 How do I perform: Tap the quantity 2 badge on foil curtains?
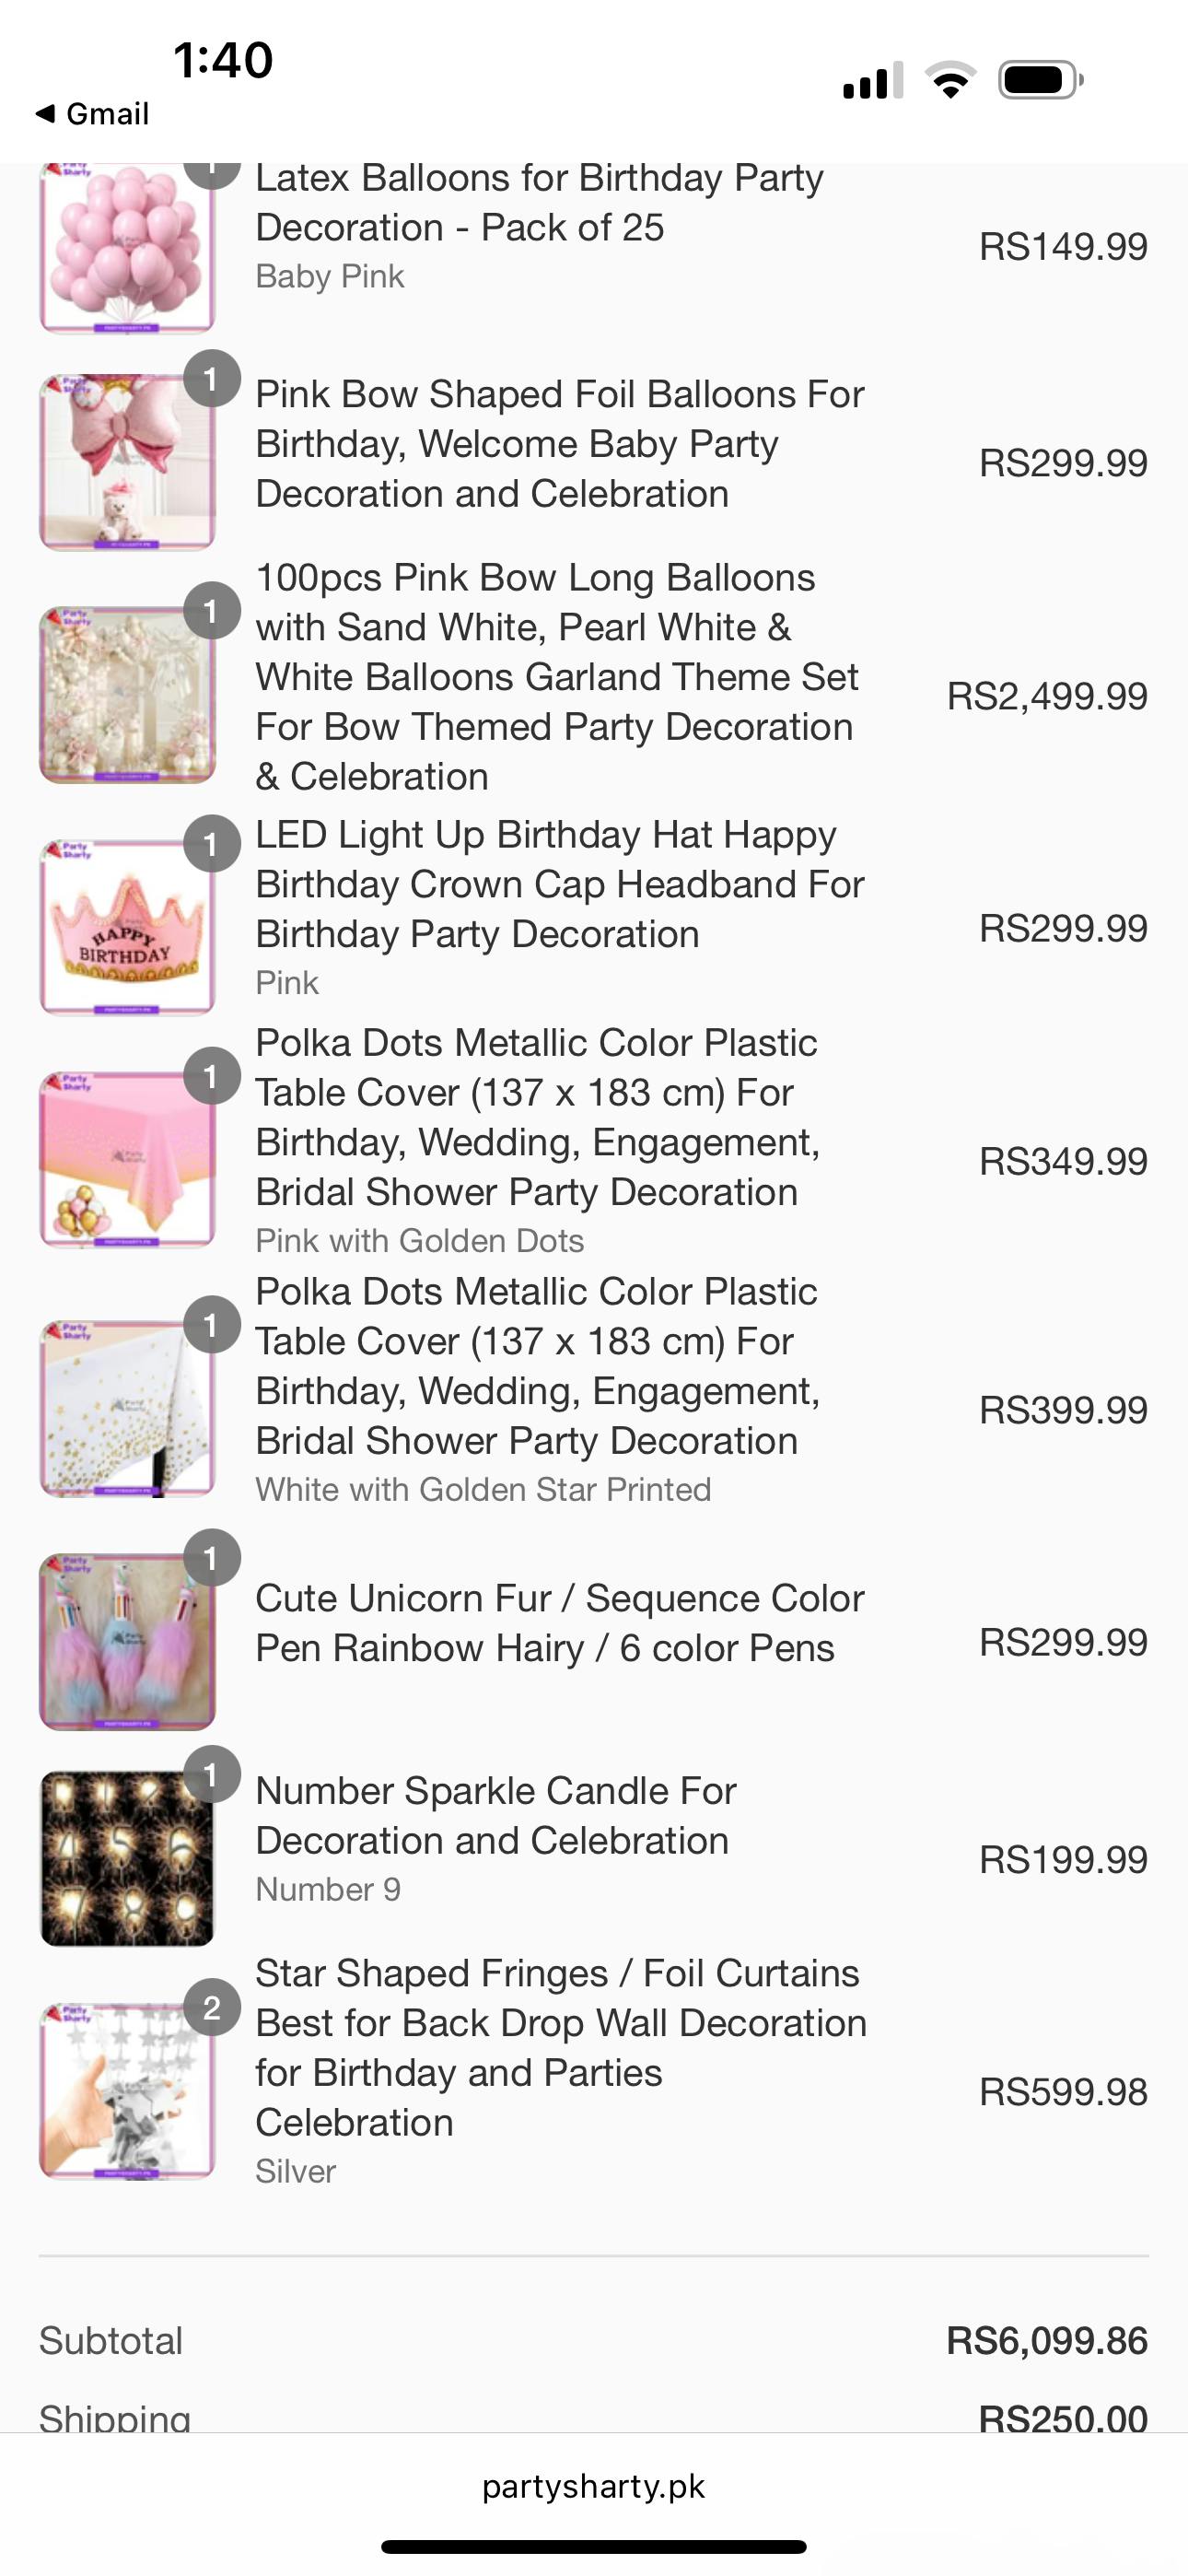coord(212,2008)
